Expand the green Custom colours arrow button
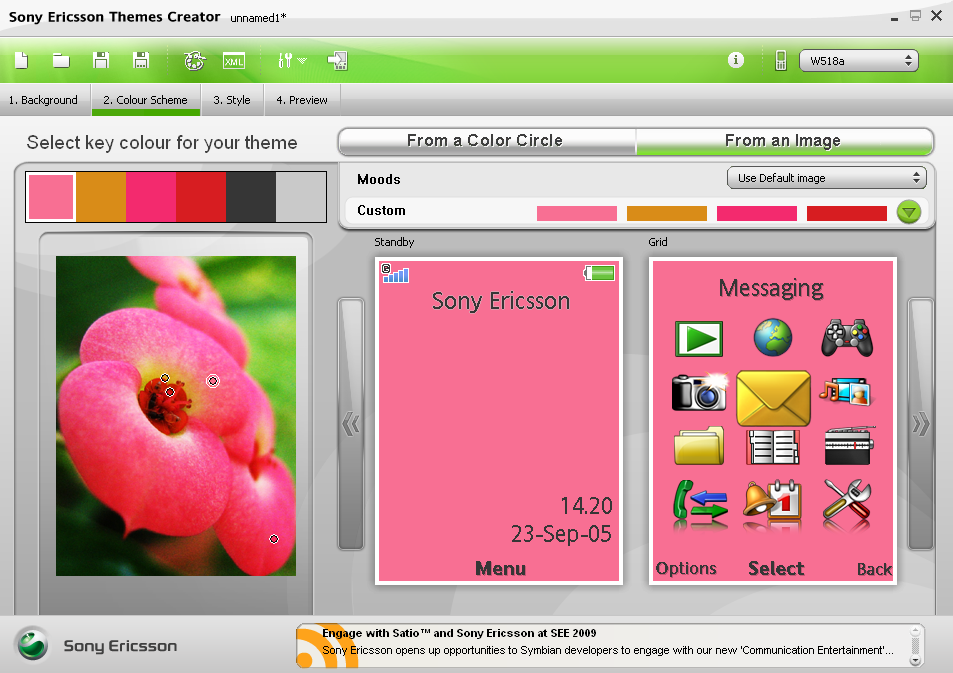953x673 pixels. [x=909, y=212]
